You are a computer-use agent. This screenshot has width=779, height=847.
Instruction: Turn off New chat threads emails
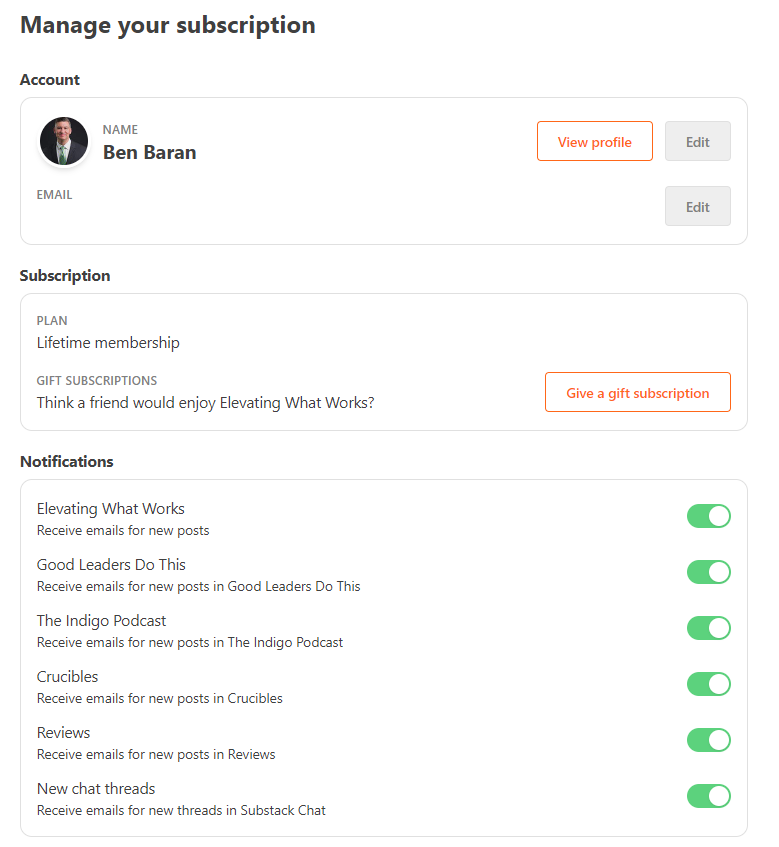pos(709,796)
